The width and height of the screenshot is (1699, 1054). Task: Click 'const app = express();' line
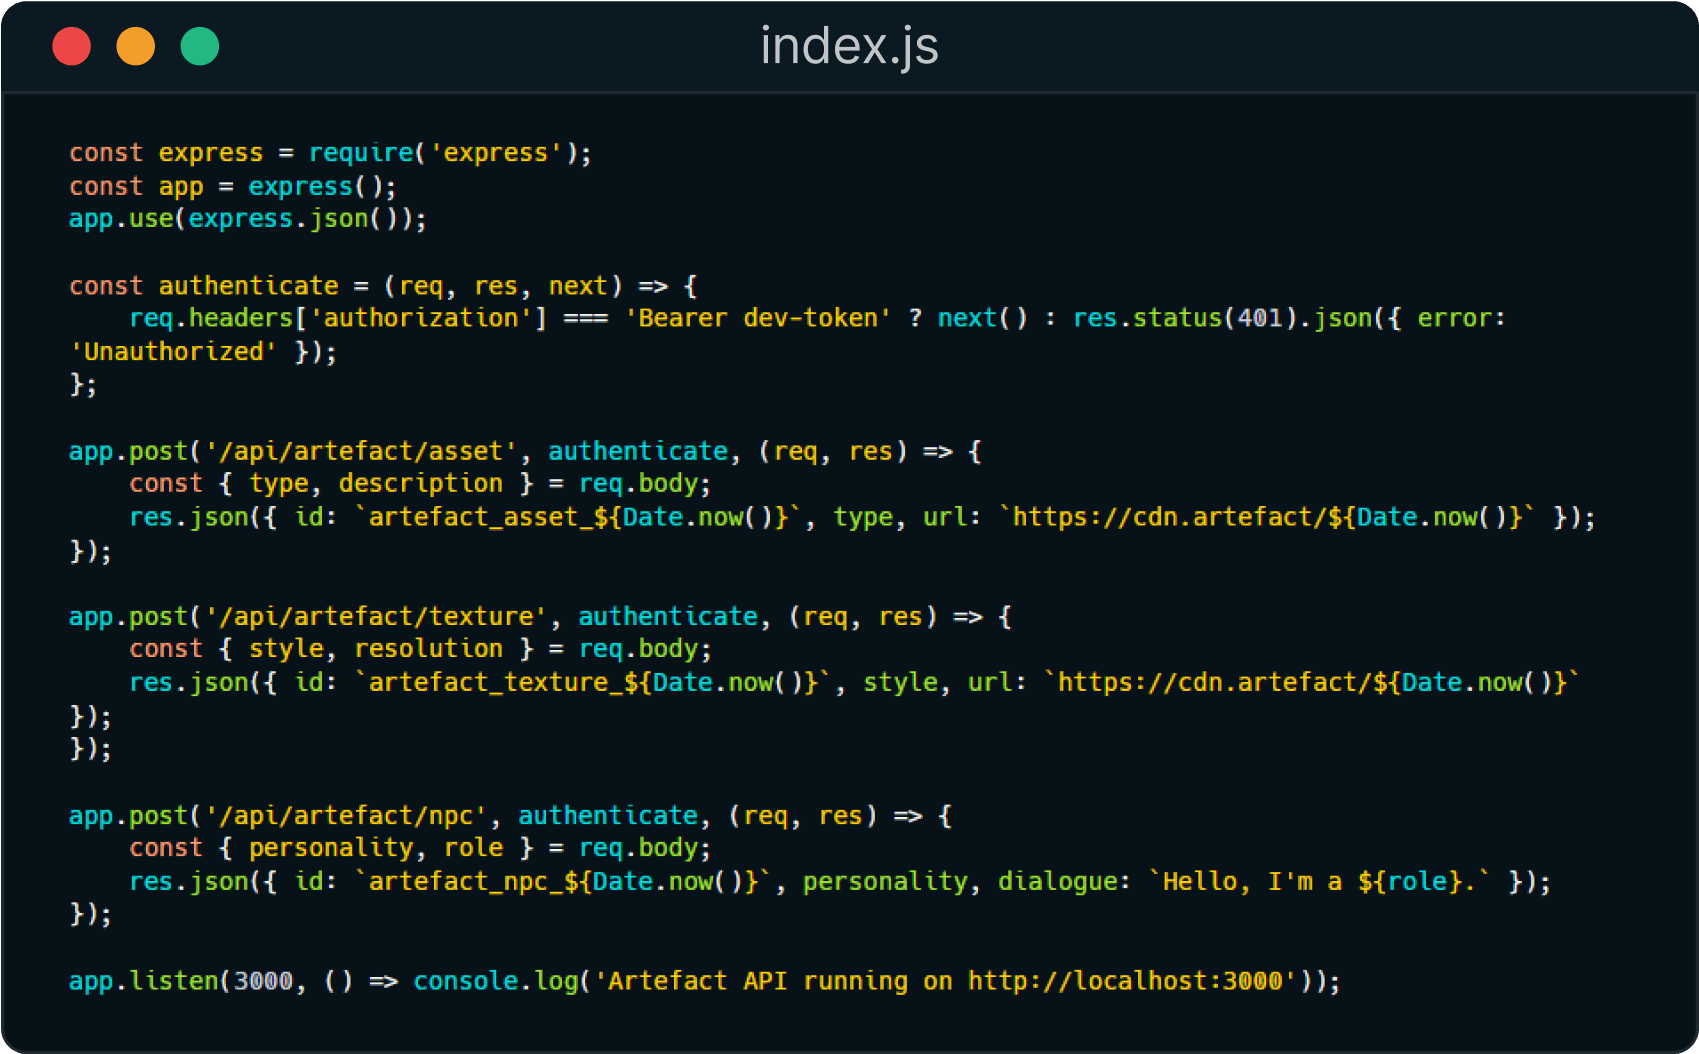coord(233,187)
